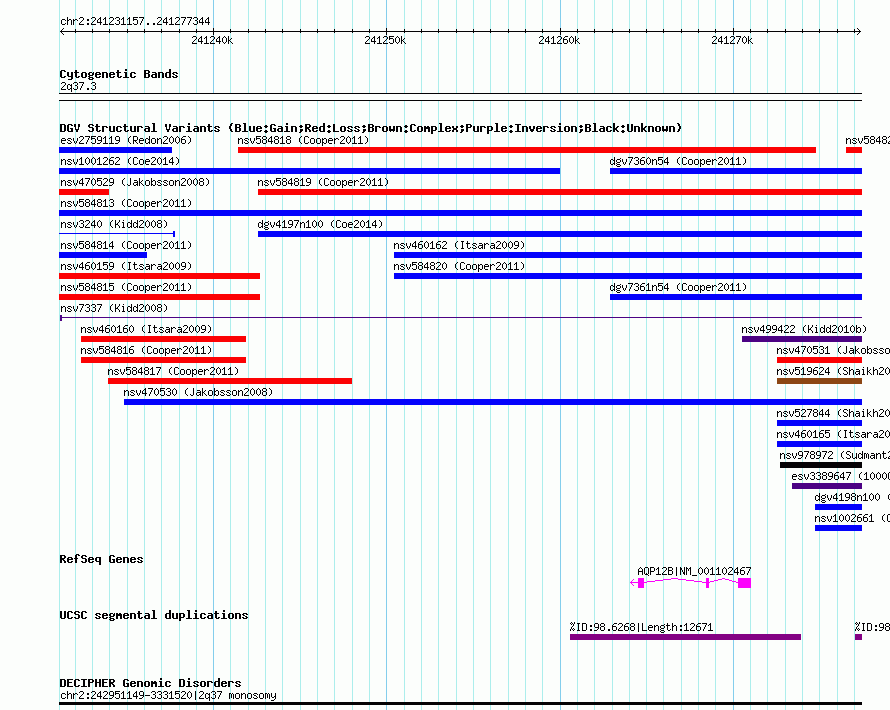Image resolution: width=890 pixels, height=710 pixels.
Task: Click nsv584816 (Cooper2011) label
Action: coord(146,350)
